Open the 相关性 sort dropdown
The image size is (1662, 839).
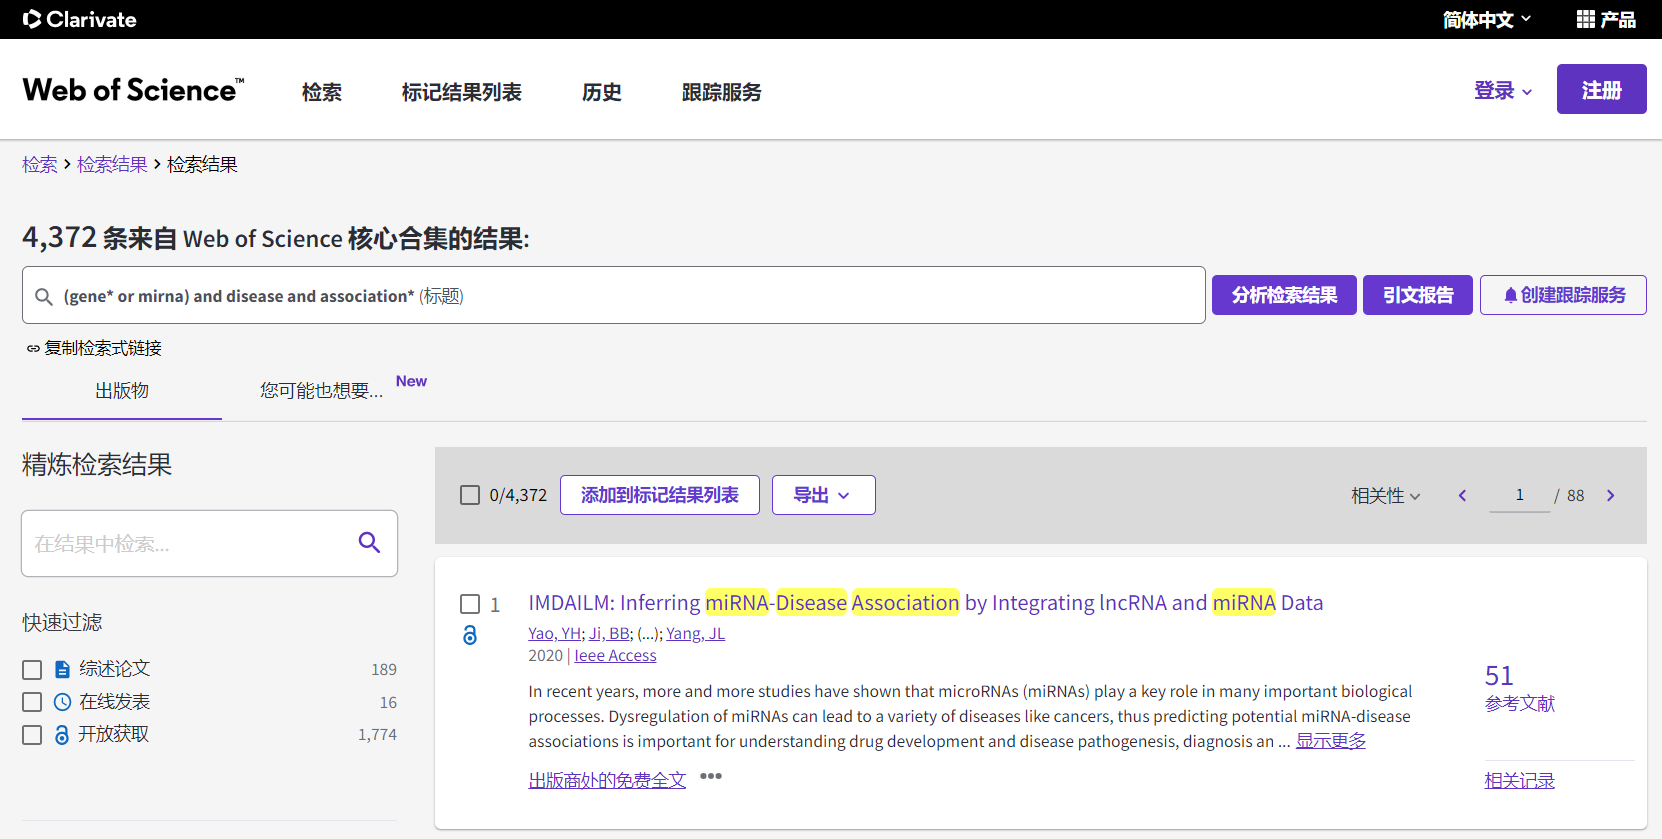pyautogui.click(x=1385, y=495)
